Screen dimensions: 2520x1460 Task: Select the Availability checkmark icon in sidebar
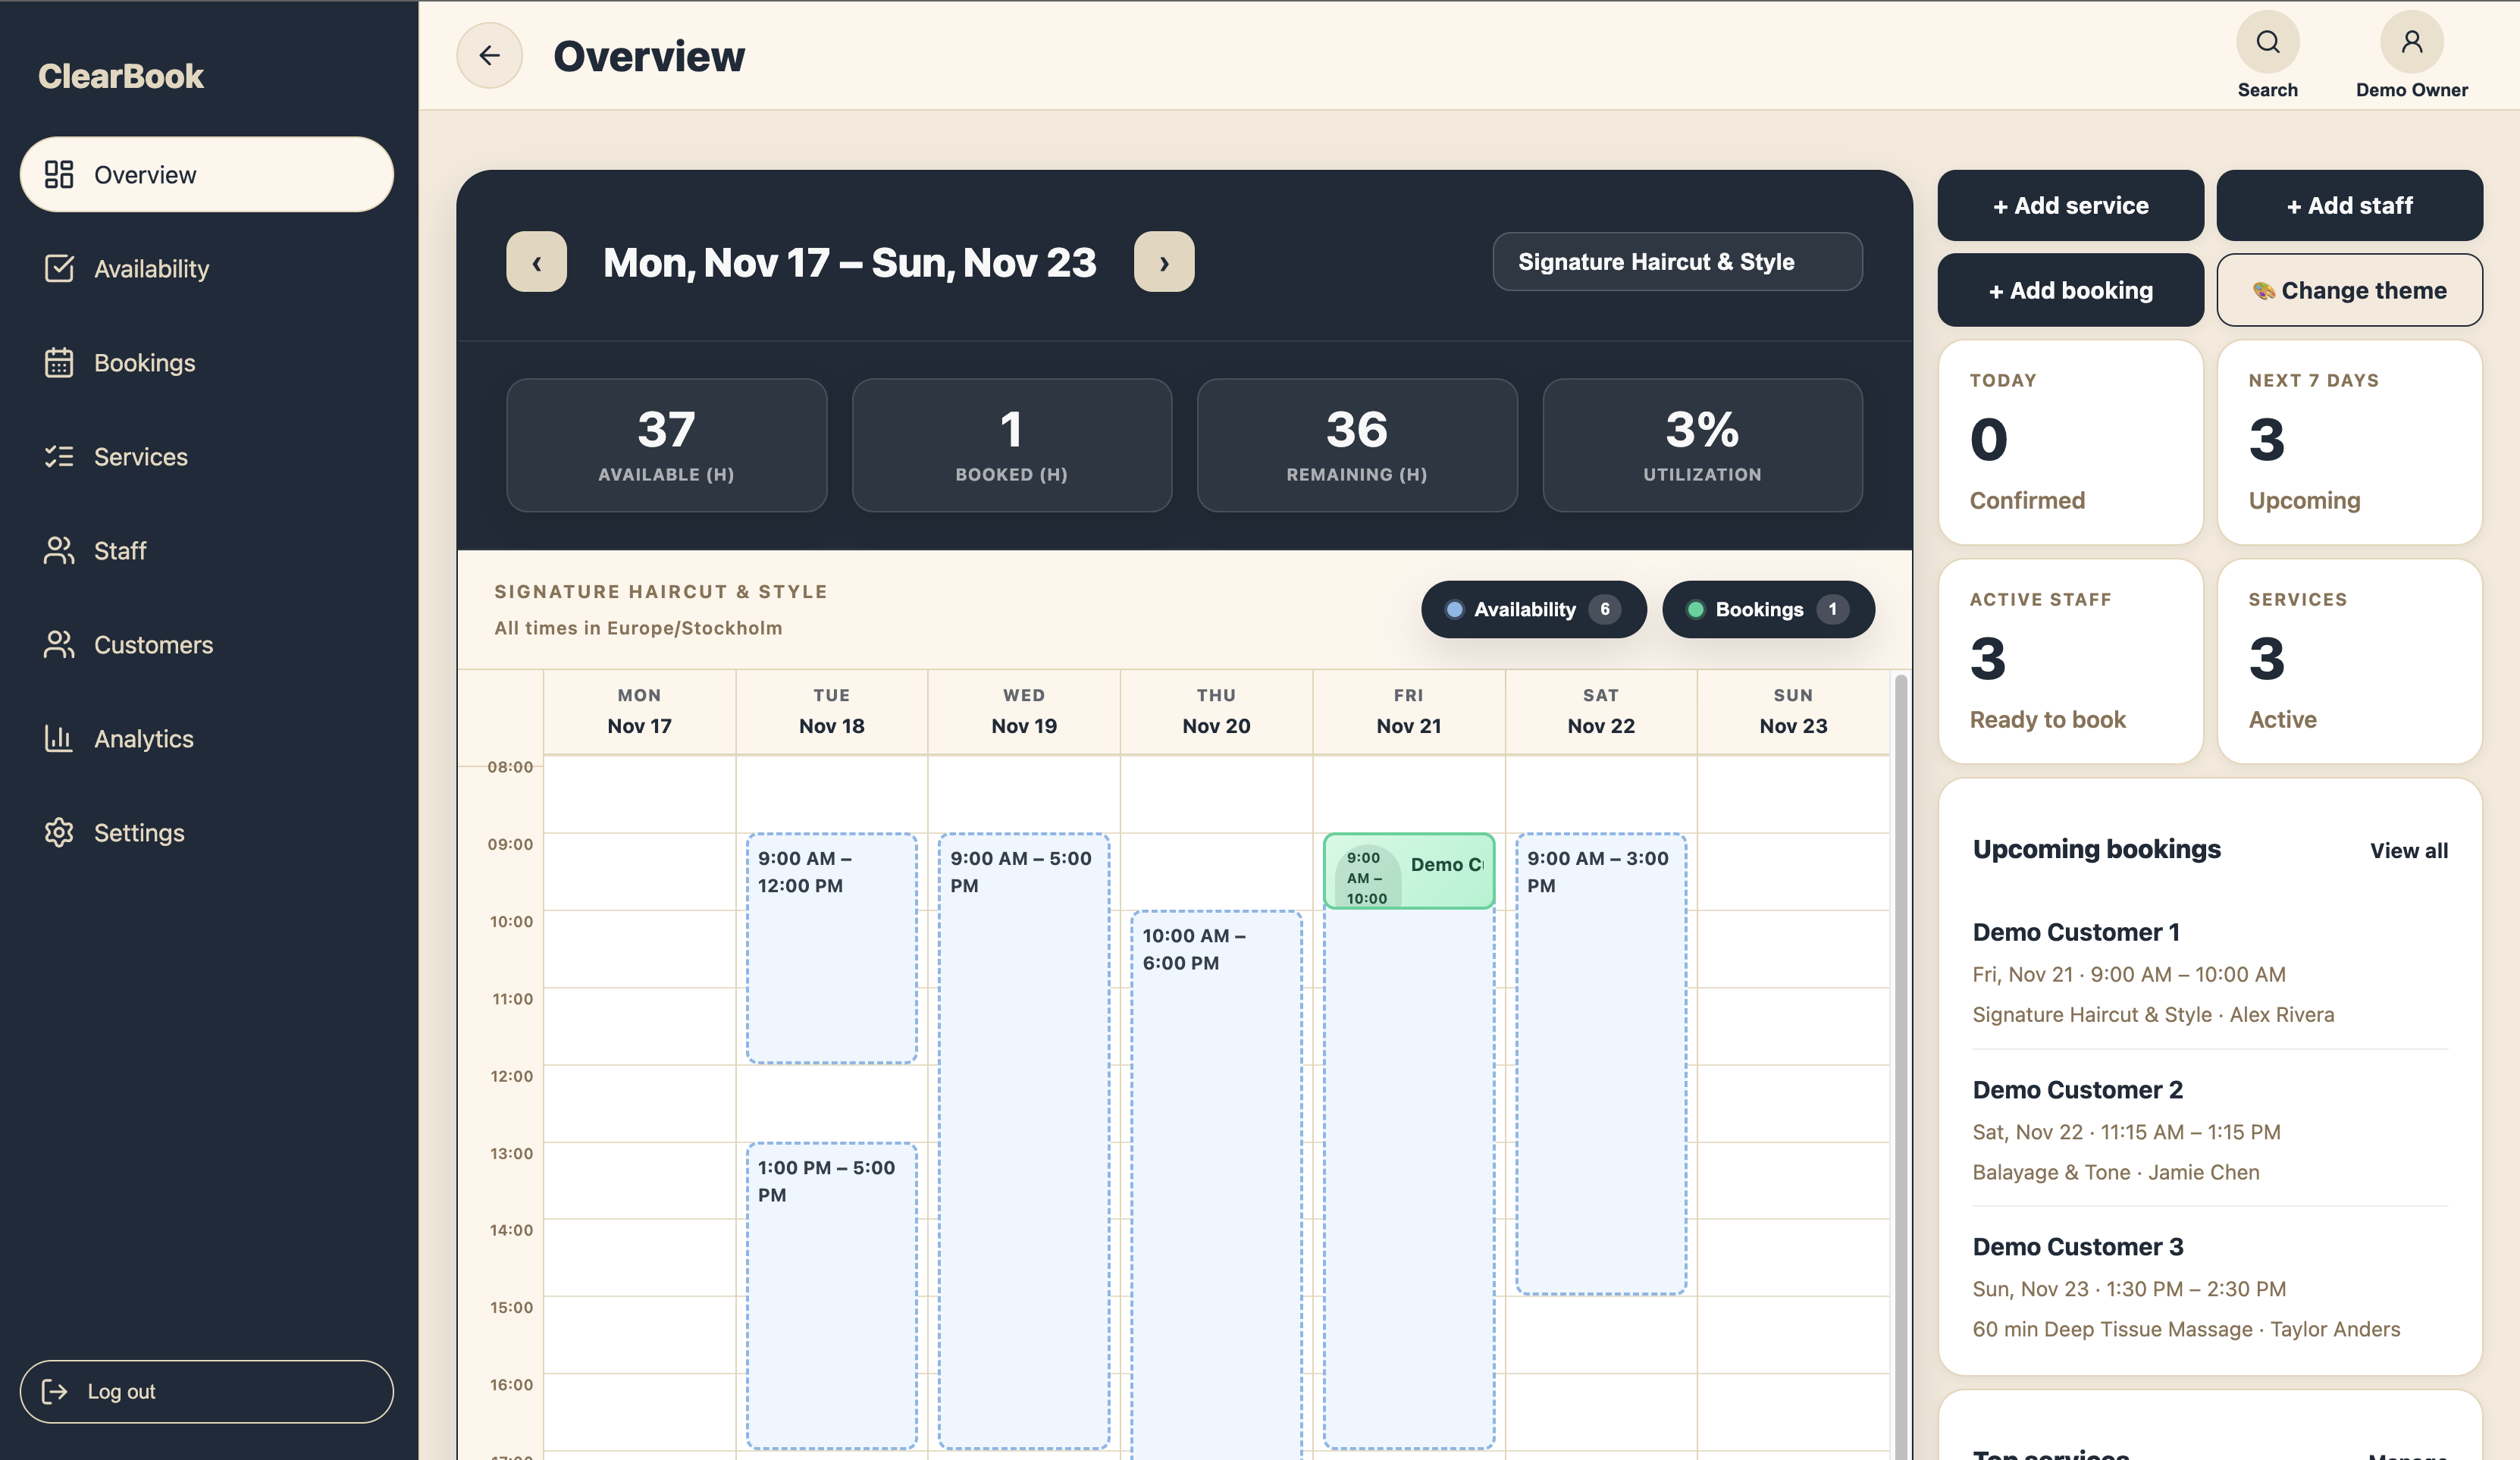(60, 268)
